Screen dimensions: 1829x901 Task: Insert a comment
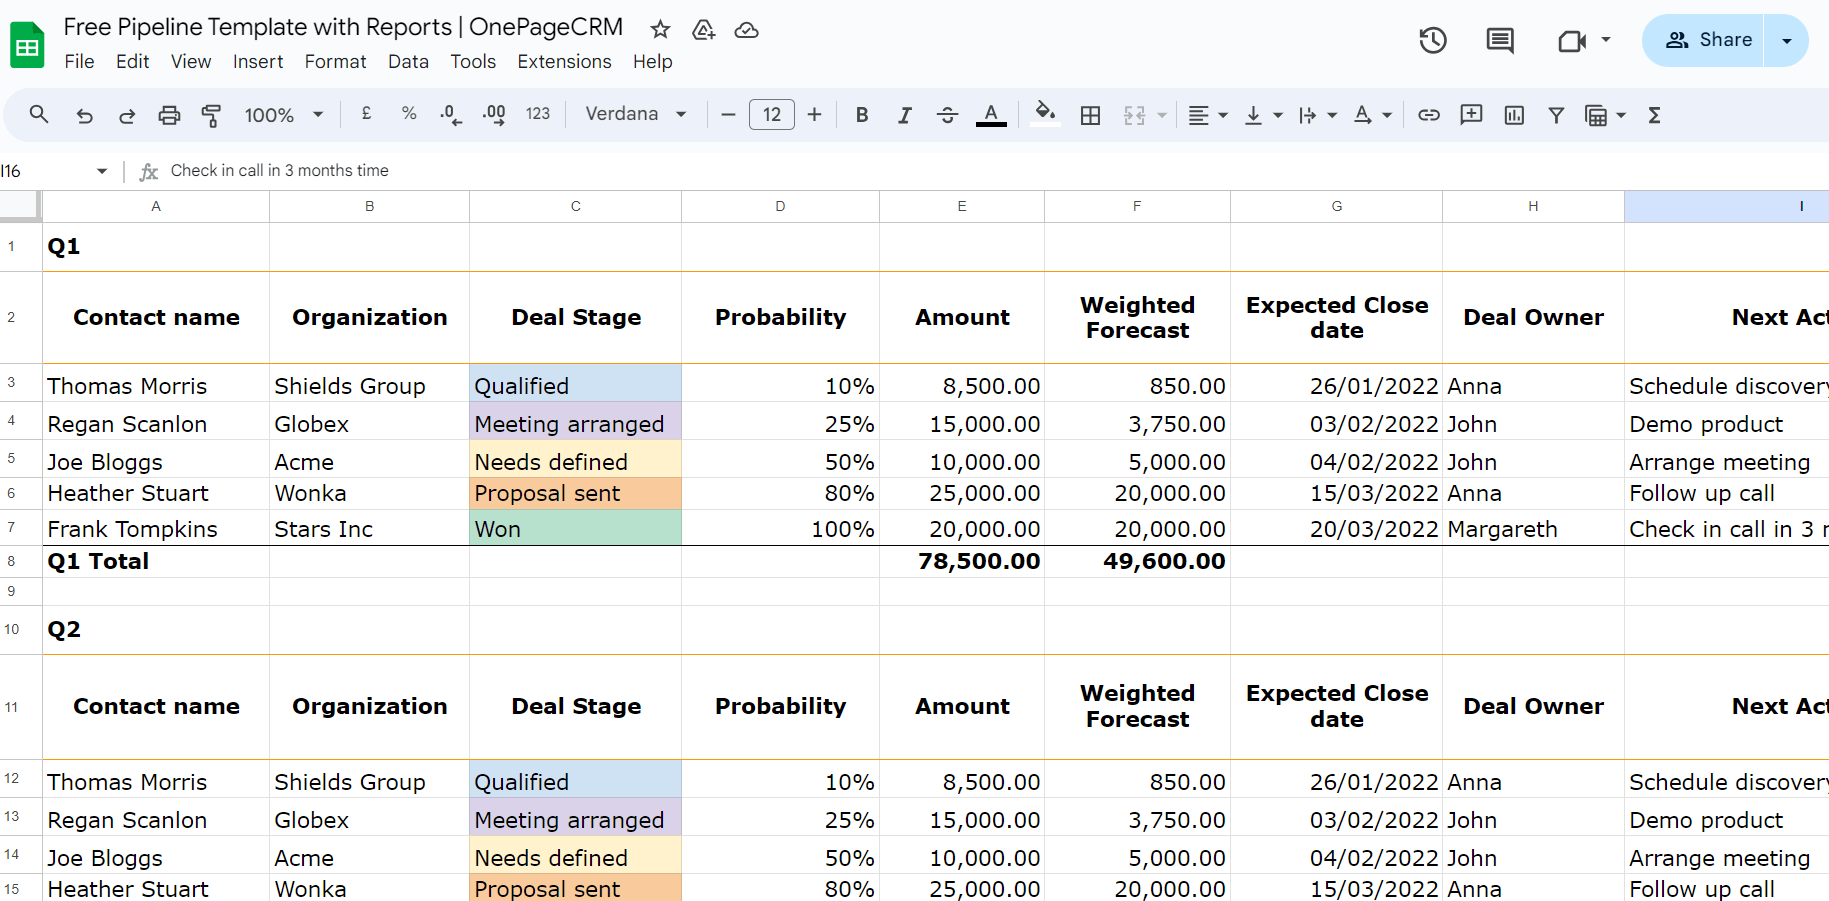pyautogui.click(x=1470, y=115)
